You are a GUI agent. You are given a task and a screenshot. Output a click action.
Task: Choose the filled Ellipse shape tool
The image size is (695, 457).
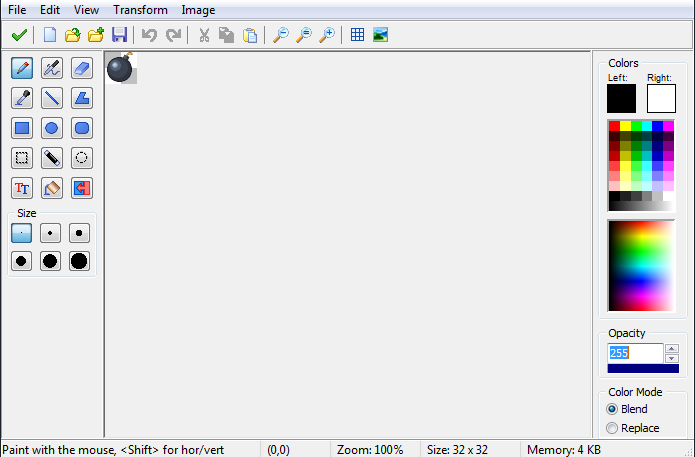(x=52, y=128)
